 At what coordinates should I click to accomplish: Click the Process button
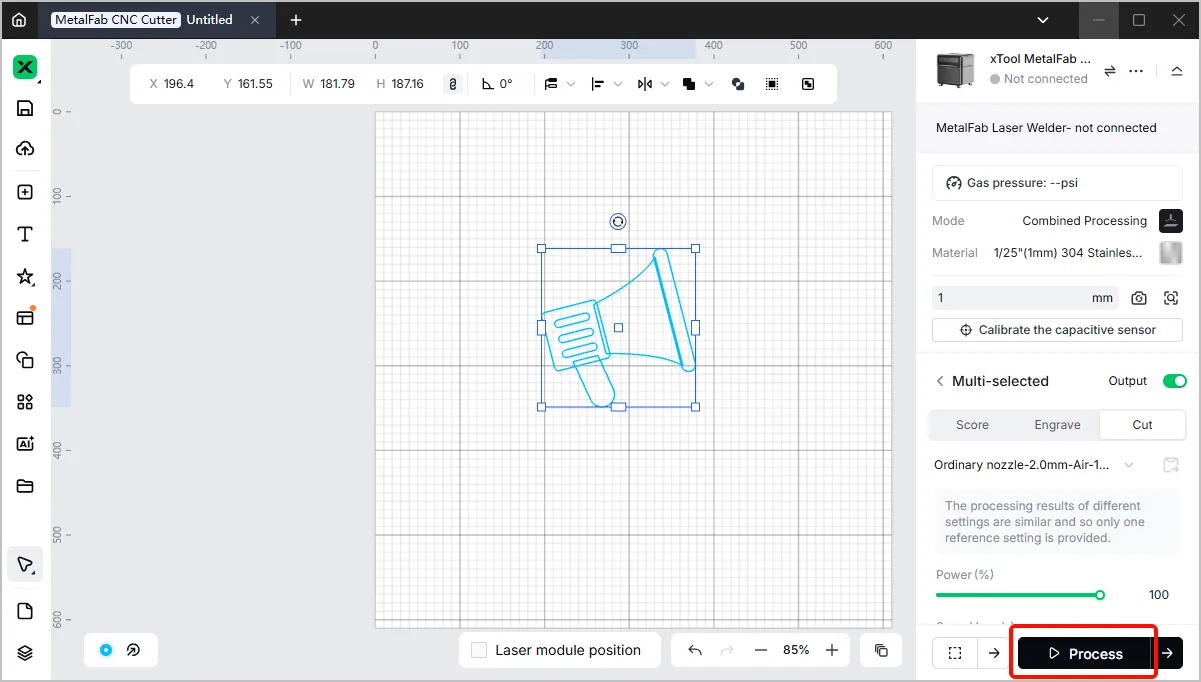point(1085,653)
